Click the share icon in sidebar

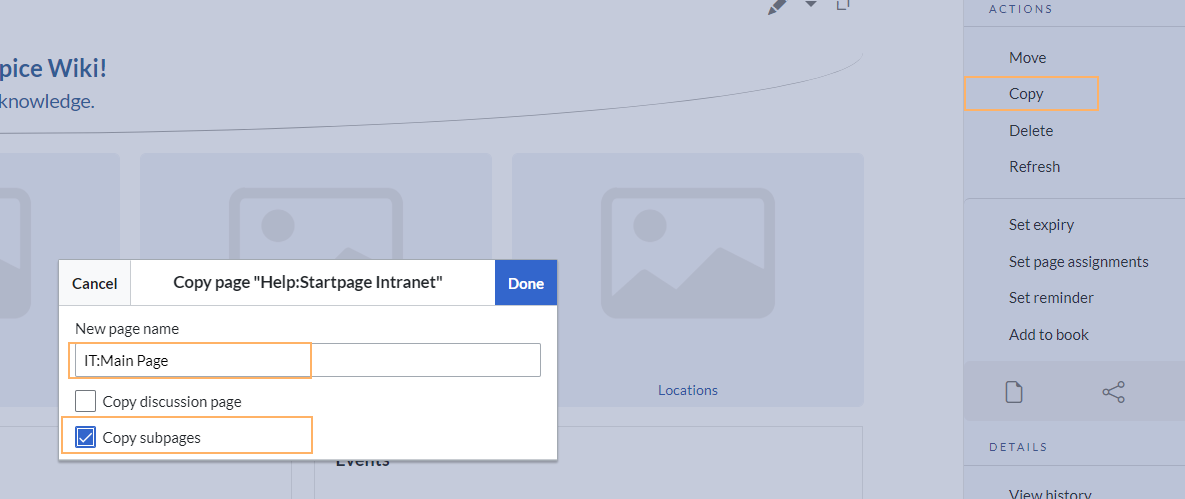(x=1113, y=392)
